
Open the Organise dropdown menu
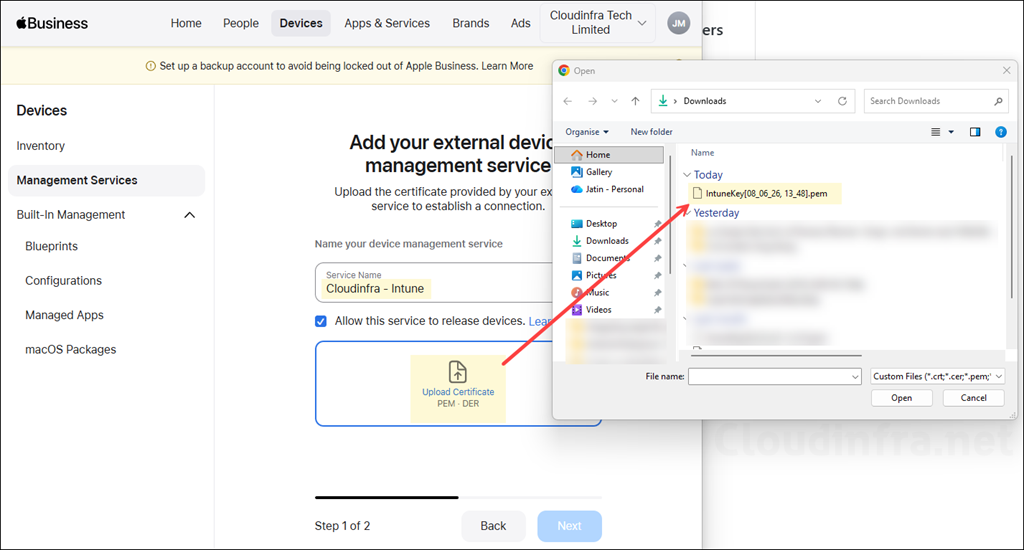(x=586, y=132)
